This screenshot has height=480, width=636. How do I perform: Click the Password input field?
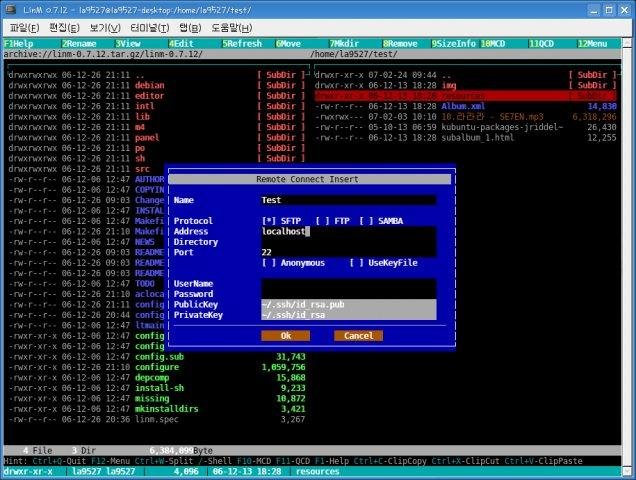(349, 294)
